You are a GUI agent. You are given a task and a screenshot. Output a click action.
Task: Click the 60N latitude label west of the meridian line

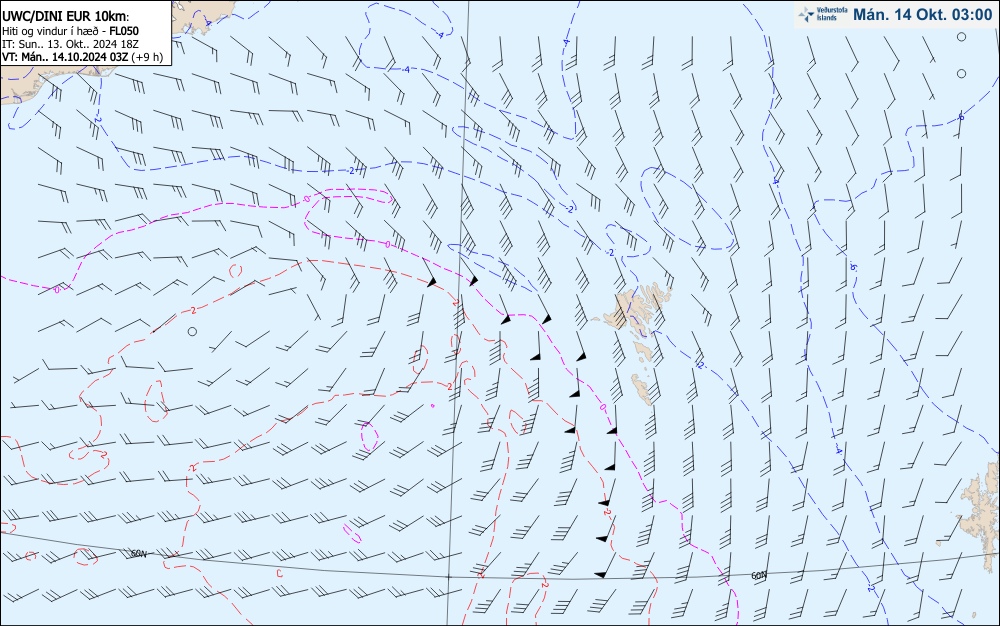[138, 553]
